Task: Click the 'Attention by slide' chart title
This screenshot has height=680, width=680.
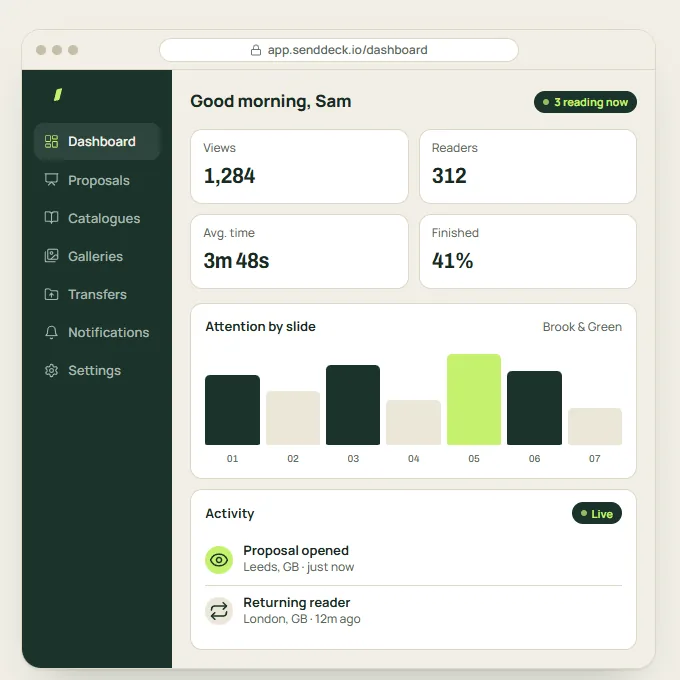Action: tap(260, 327)
